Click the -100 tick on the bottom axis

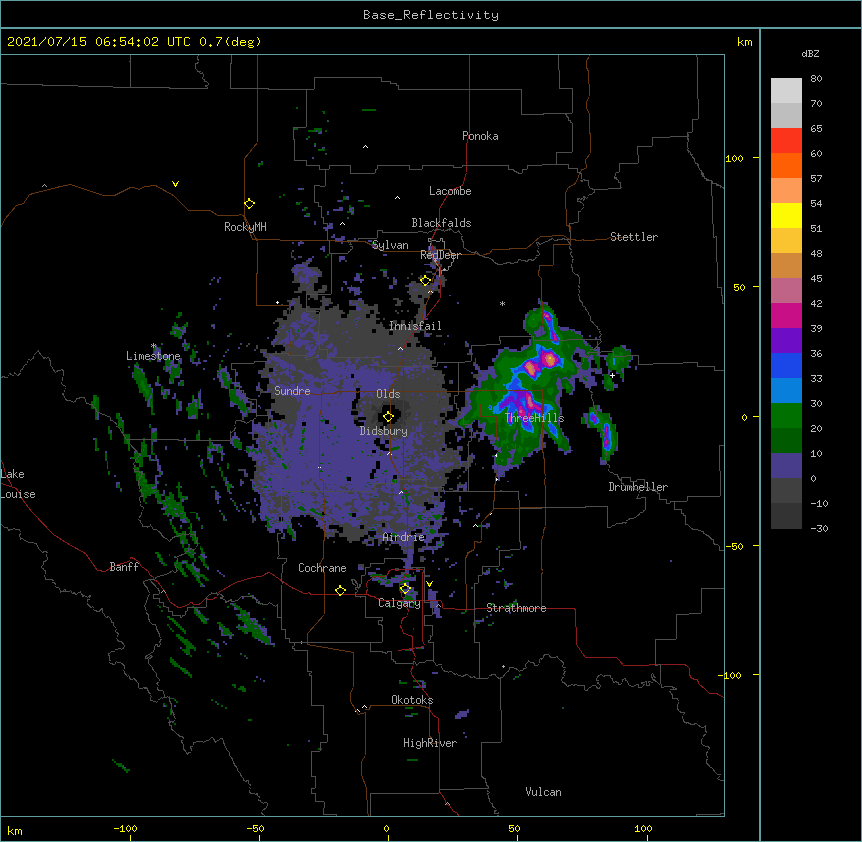[x=125, y=829]
